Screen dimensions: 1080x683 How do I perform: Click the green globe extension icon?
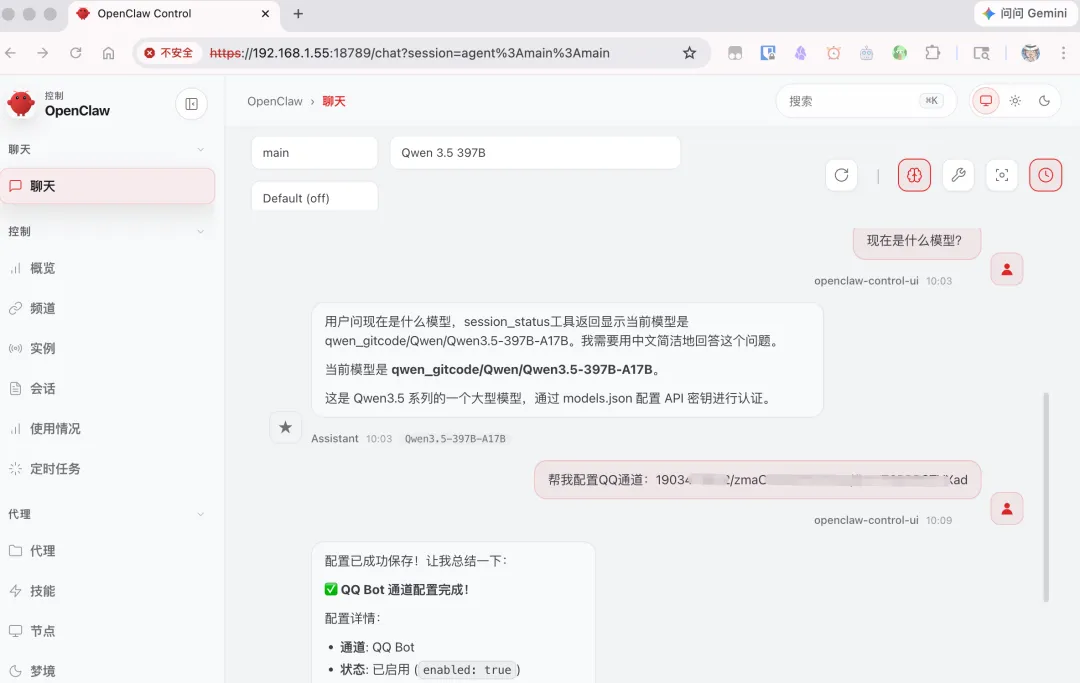click(x=900, y=53)
